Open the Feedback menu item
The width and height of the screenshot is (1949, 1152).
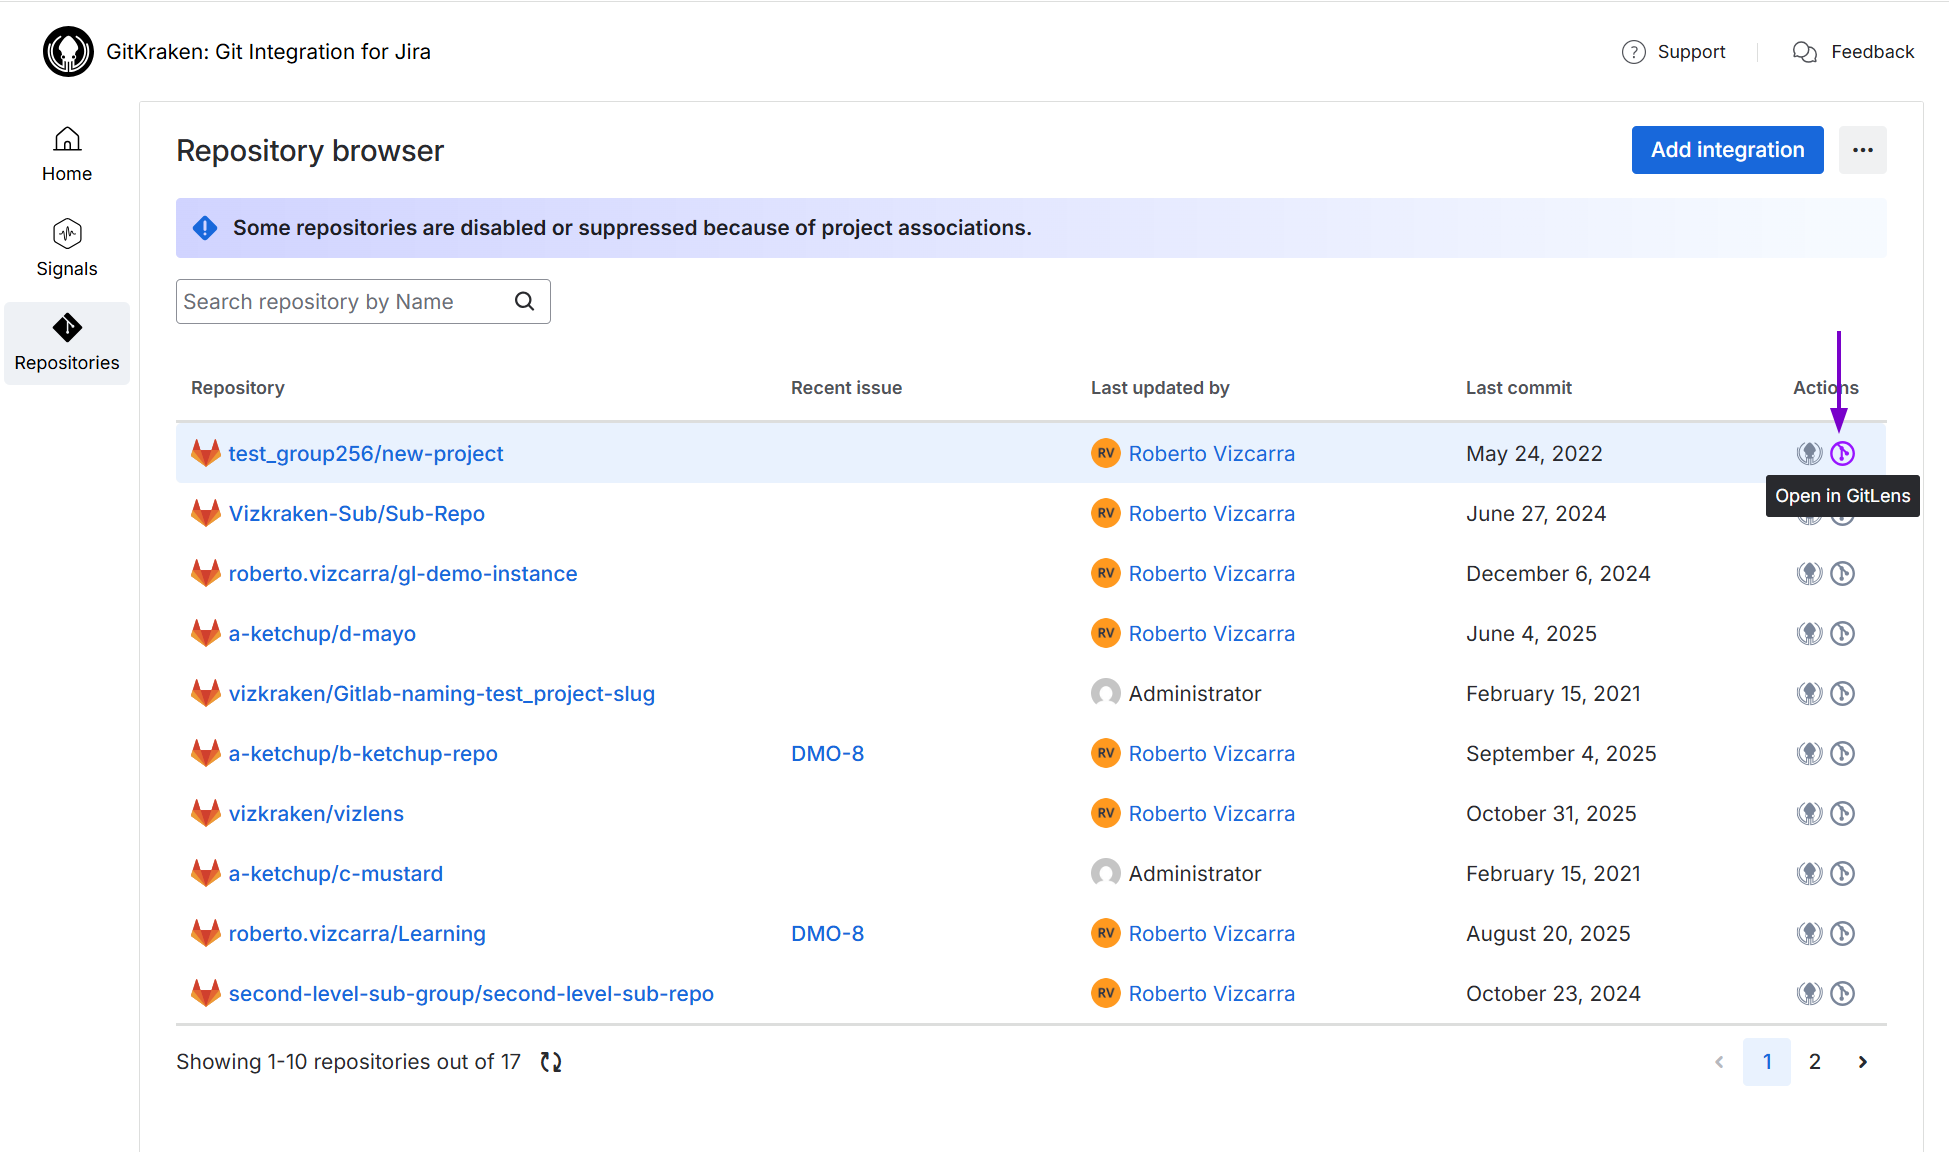point(1853,51)
